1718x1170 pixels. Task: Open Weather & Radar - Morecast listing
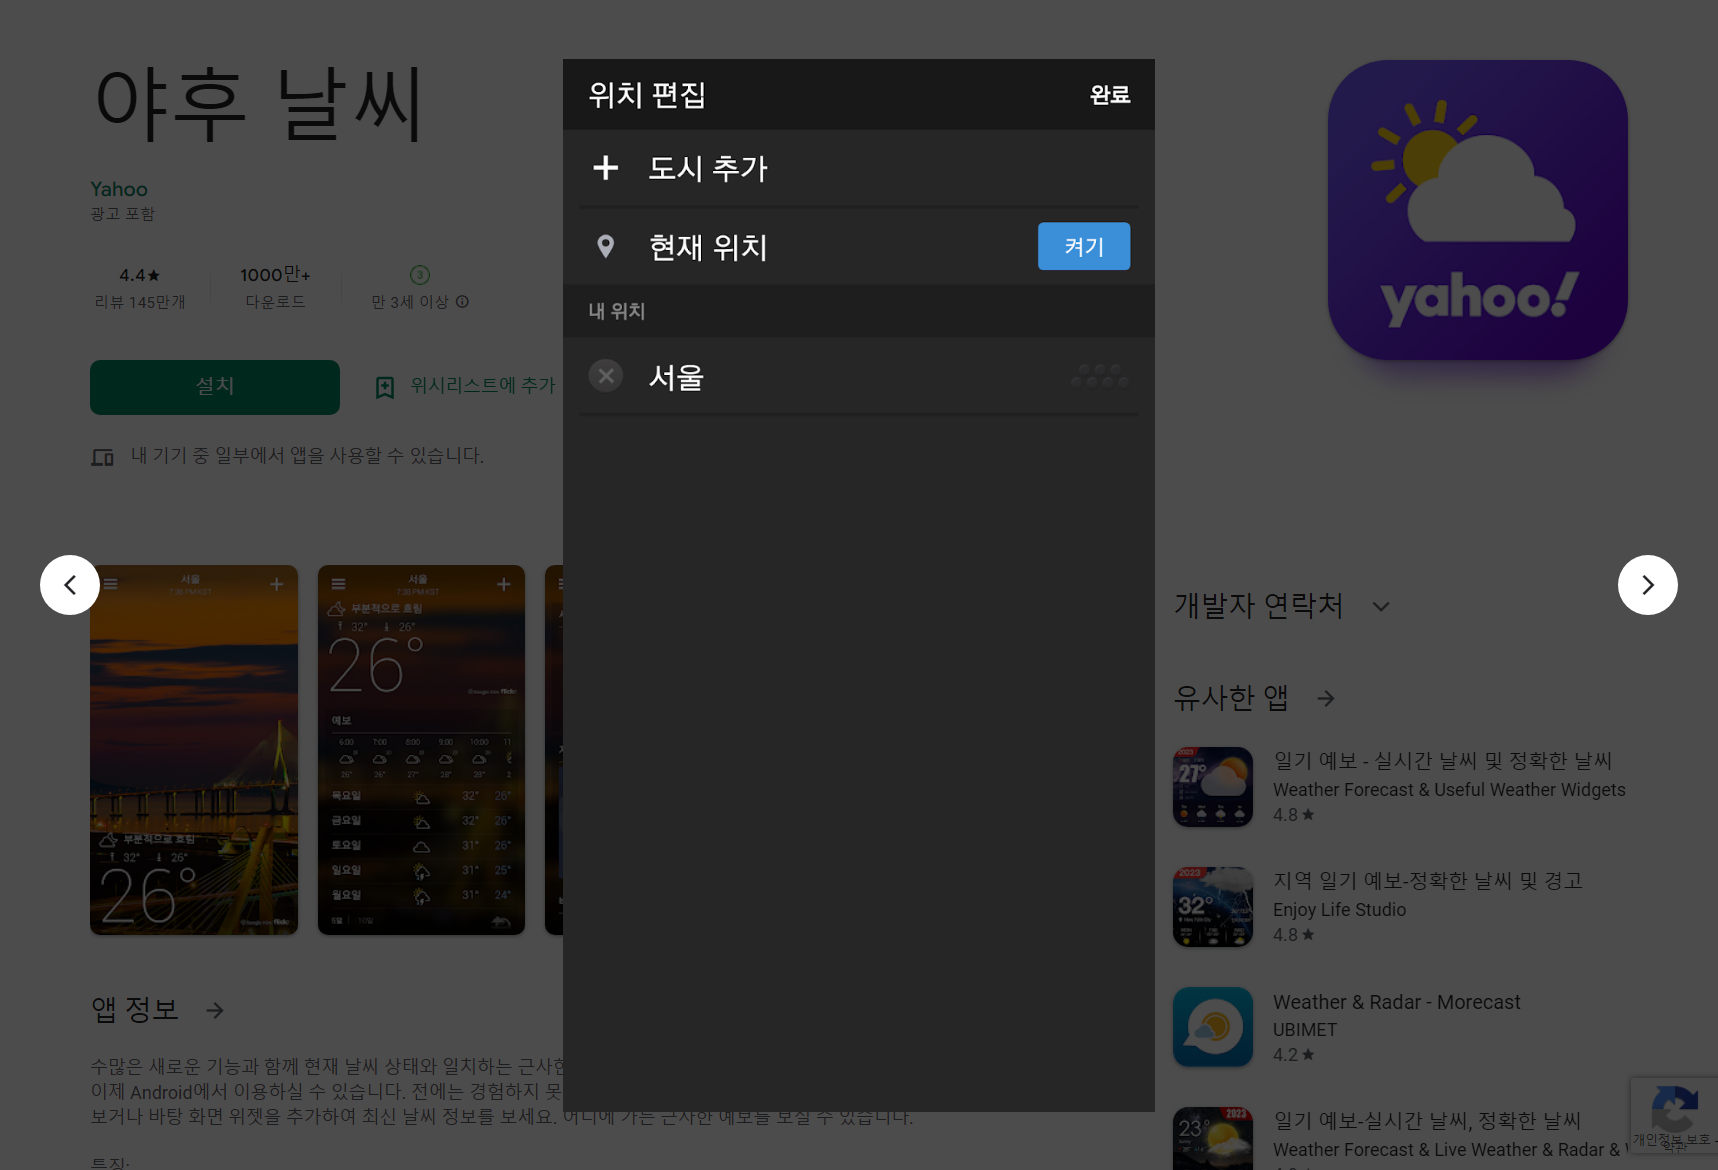(x=1396, y=1002)
